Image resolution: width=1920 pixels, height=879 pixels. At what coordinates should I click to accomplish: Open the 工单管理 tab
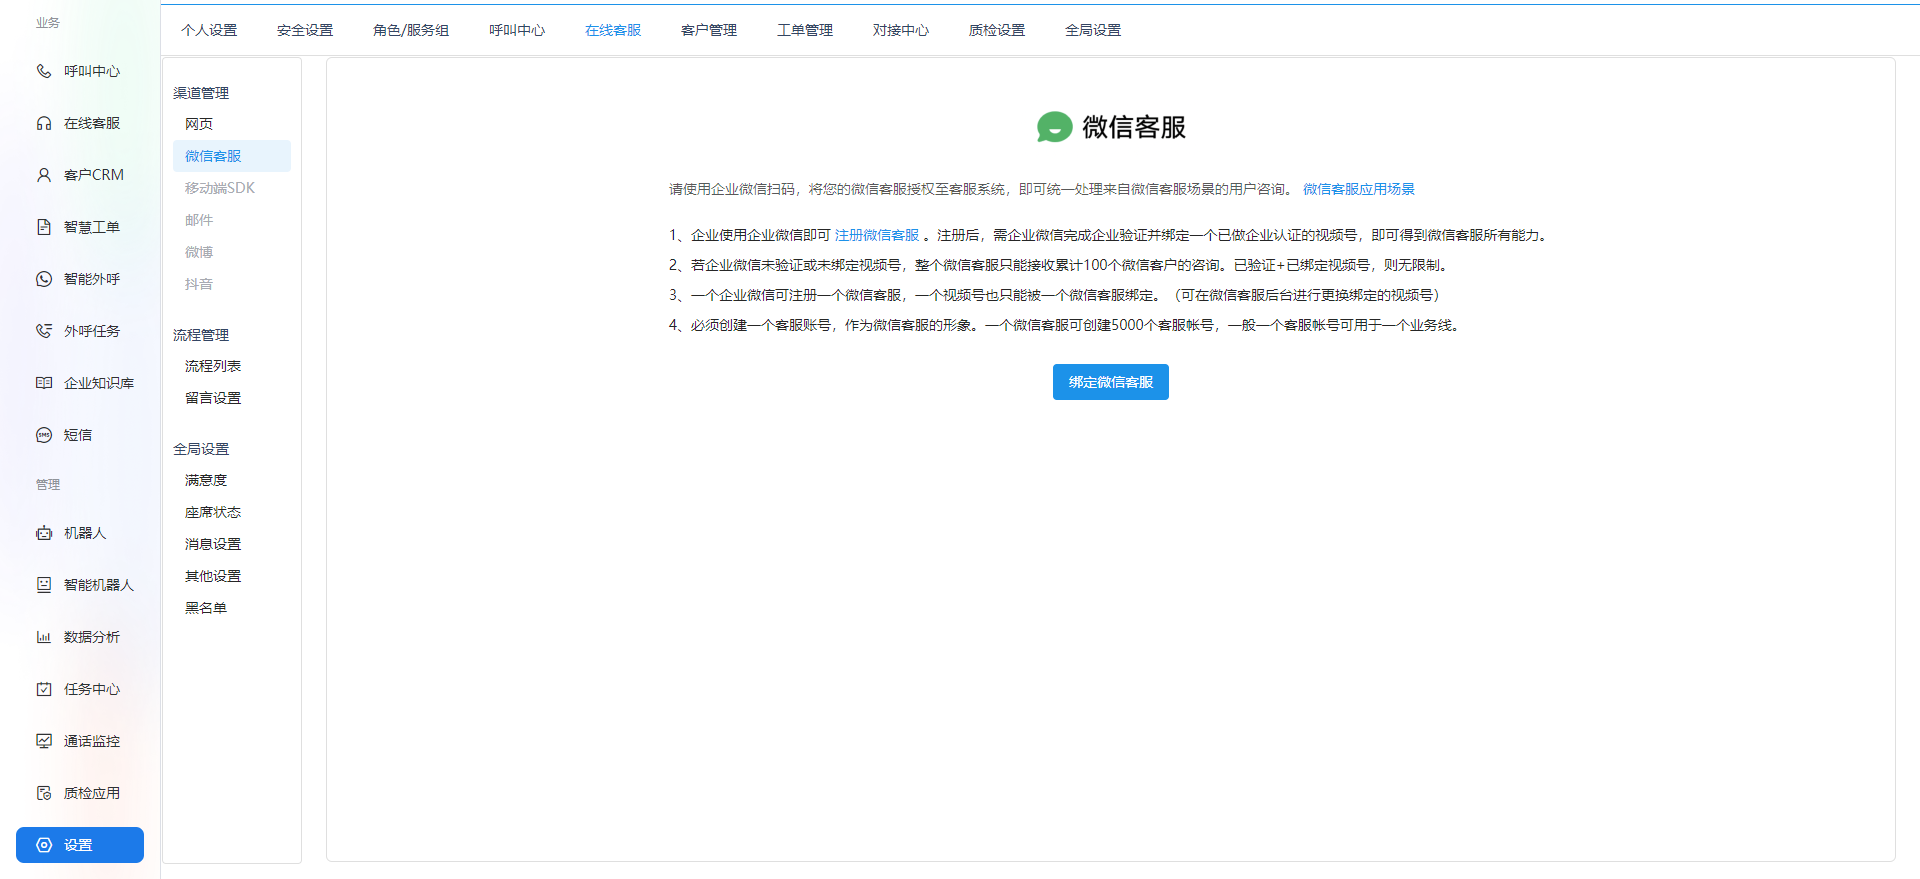click(x=805, y=30)
